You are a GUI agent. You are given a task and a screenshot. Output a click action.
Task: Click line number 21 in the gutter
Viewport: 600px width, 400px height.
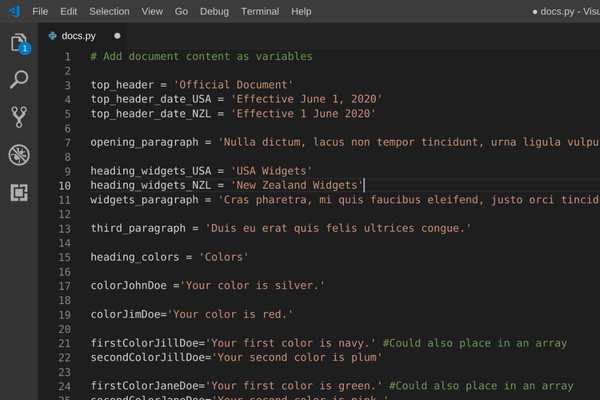(65, 343)
